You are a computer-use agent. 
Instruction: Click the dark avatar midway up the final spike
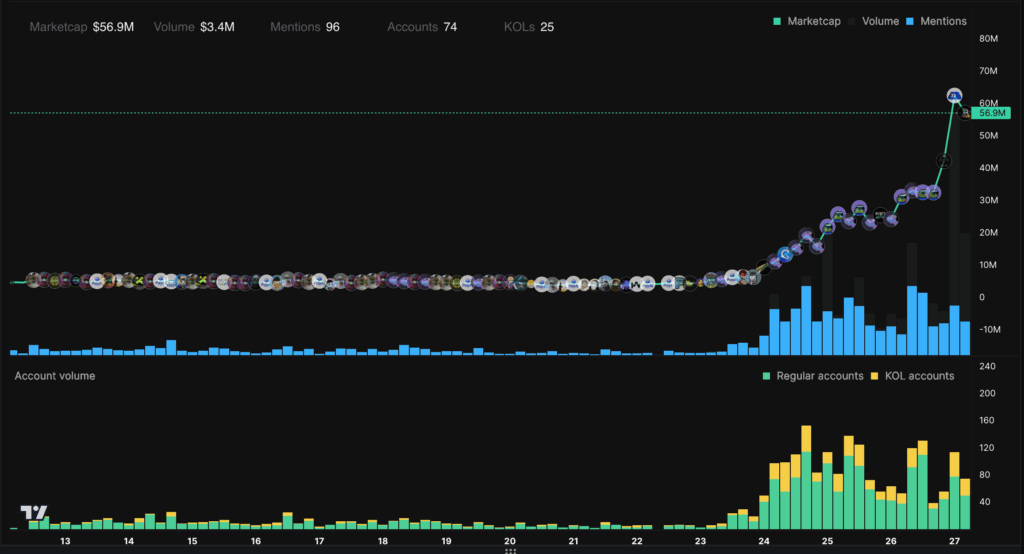(943, 160)
